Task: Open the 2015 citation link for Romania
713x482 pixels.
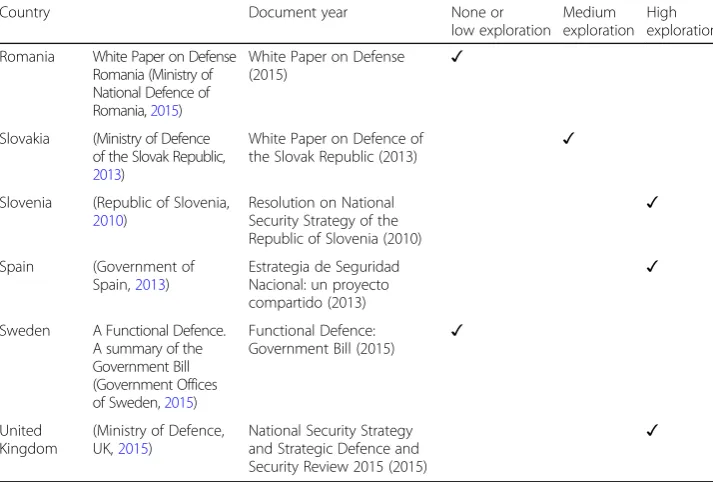Action: [164, 110]
